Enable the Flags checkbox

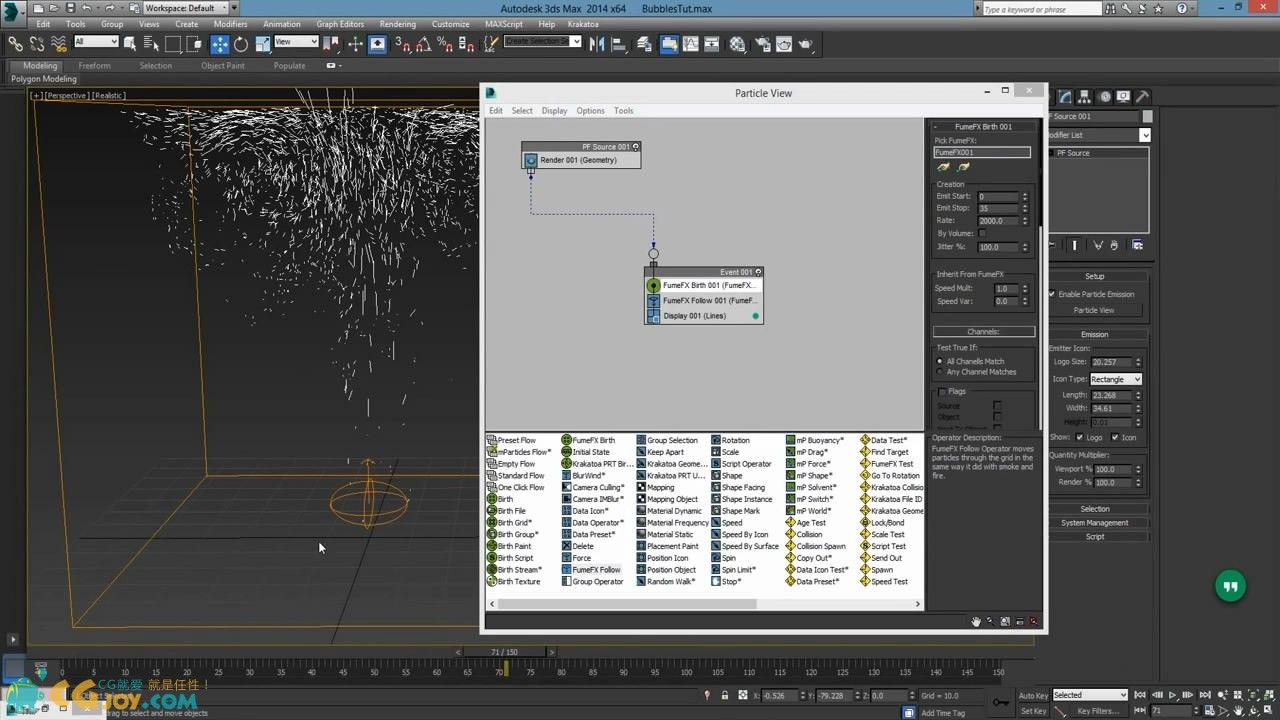(x=942, y=392)
